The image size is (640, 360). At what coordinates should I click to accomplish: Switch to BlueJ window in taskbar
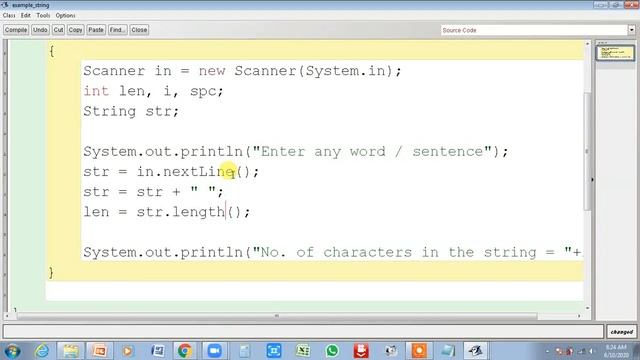coord(476,351)
